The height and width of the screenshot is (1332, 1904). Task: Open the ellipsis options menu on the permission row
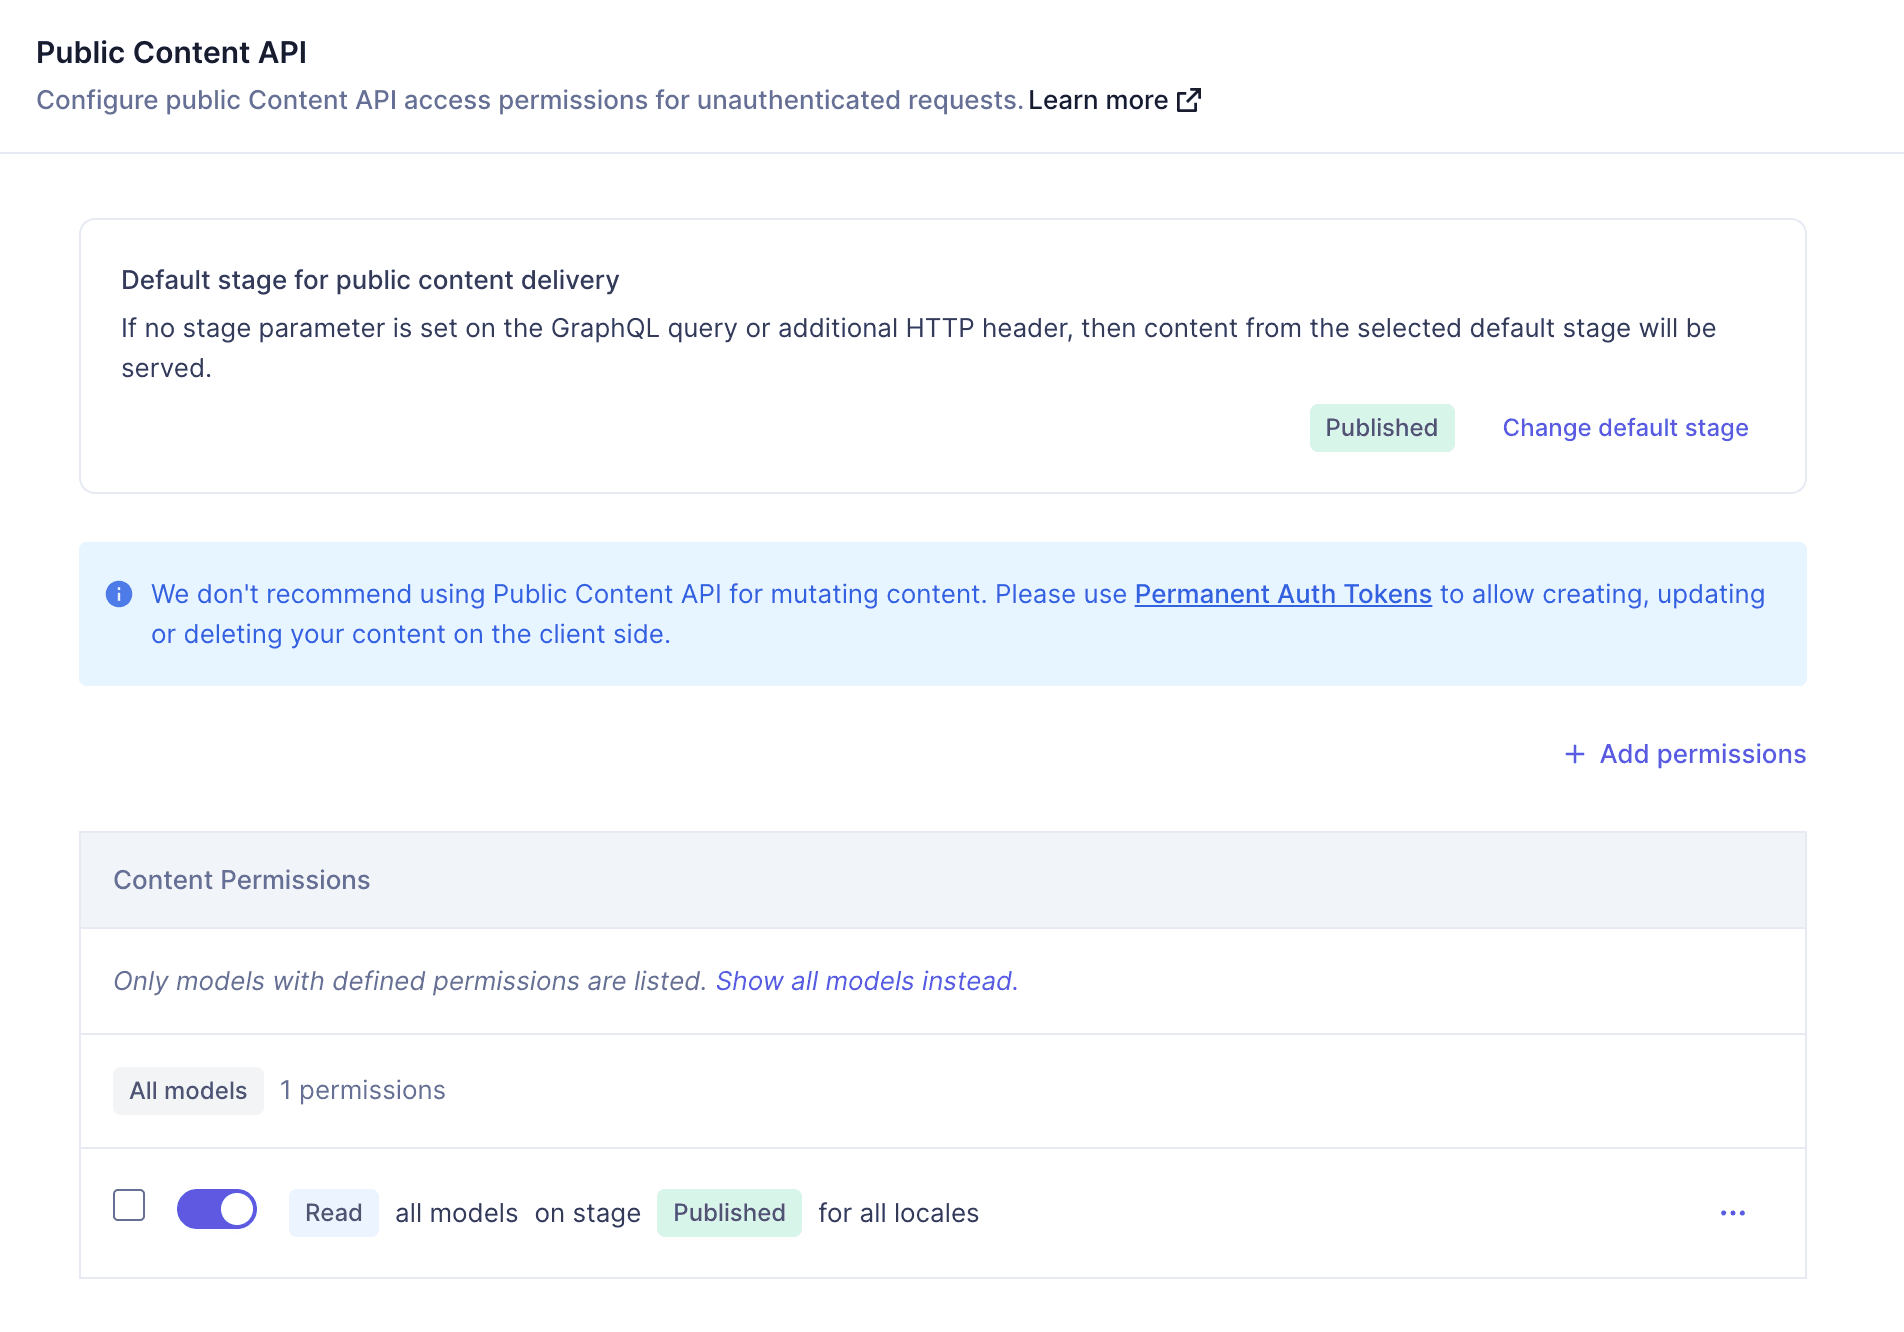click(x=1733, y=1212)
